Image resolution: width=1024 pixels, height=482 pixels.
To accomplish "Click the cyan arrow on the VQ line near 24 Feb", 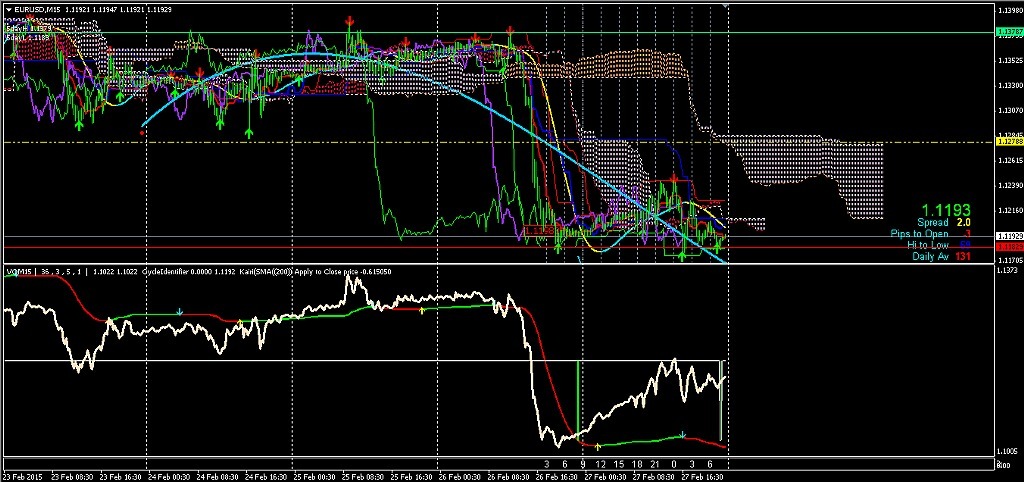I will point(179,313).
